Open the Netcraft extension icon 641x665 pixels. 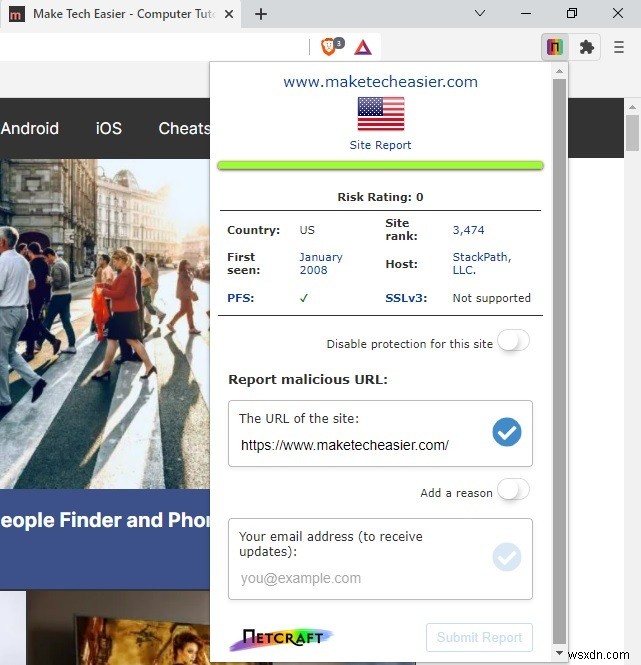[x=554, y=47]
